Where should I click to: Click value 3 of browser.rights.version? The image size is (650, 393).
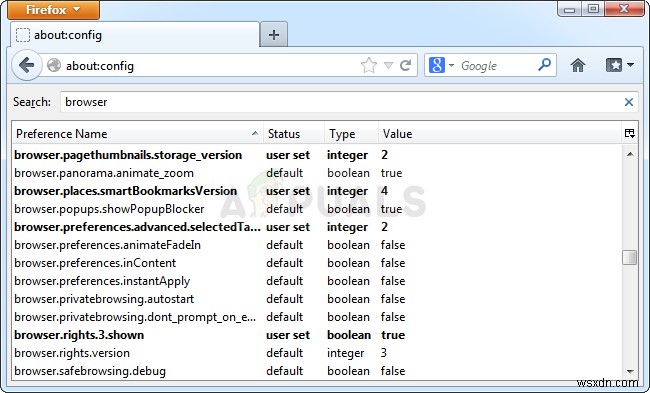click(x=384, y=353)
